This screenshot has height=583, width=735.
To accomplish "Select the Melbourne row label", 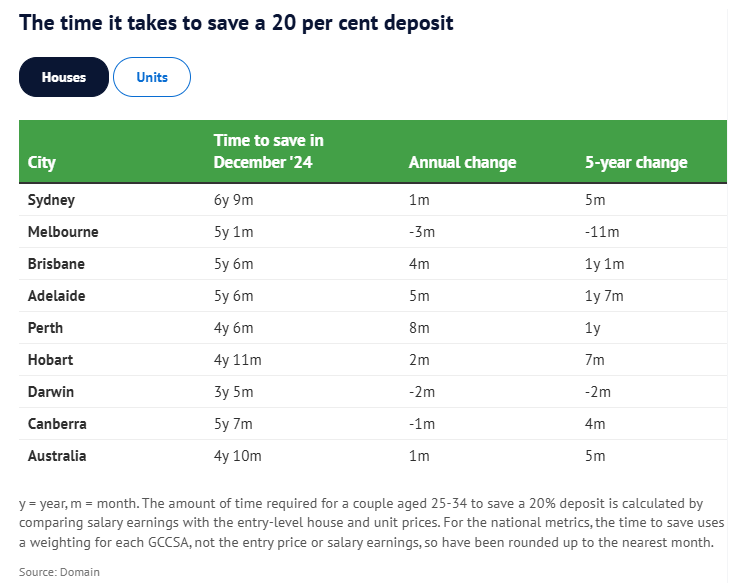I will pyautogui.click(x=63, y=232).
